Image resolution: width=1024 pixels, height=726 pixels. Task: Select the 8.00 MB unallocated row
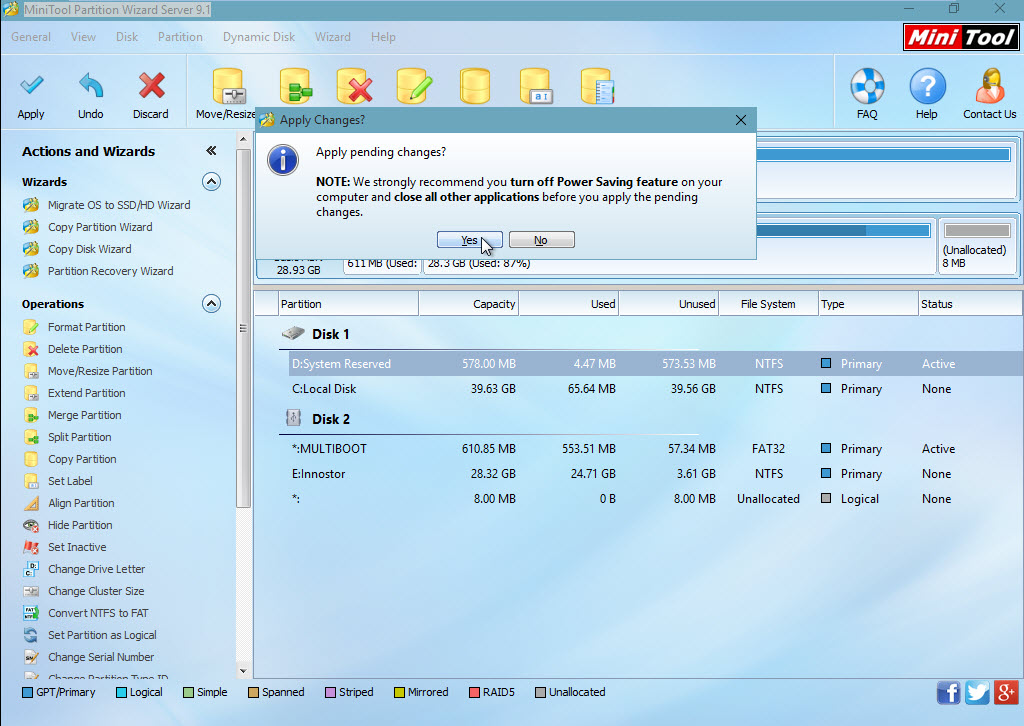tap(655, 499)
